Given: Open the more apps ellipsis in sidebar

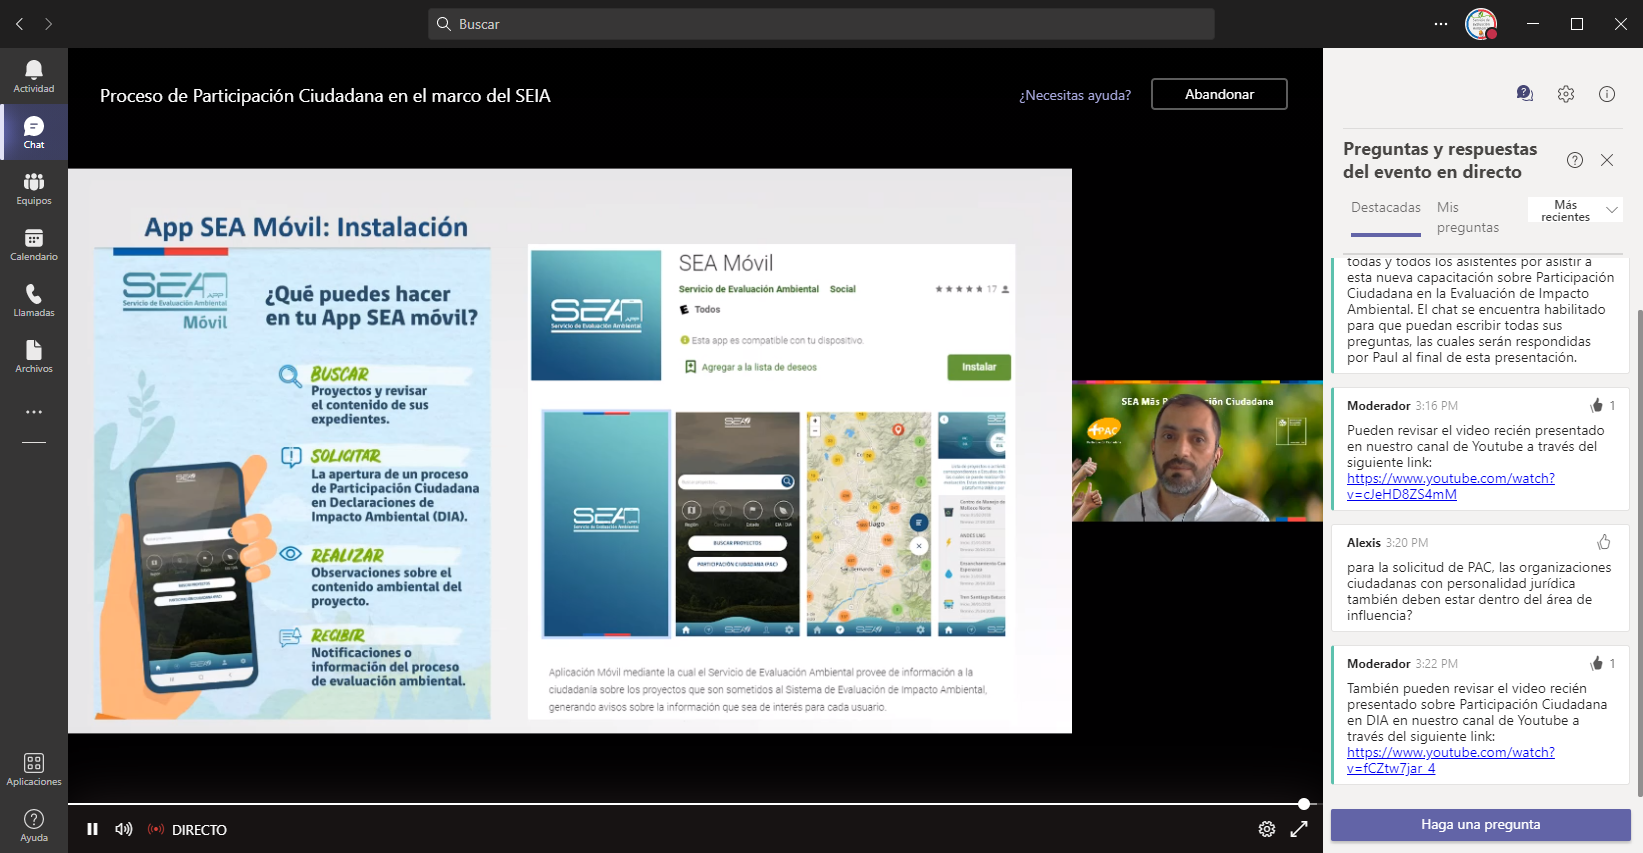Looking at the screenshot, I should (33, 412).
